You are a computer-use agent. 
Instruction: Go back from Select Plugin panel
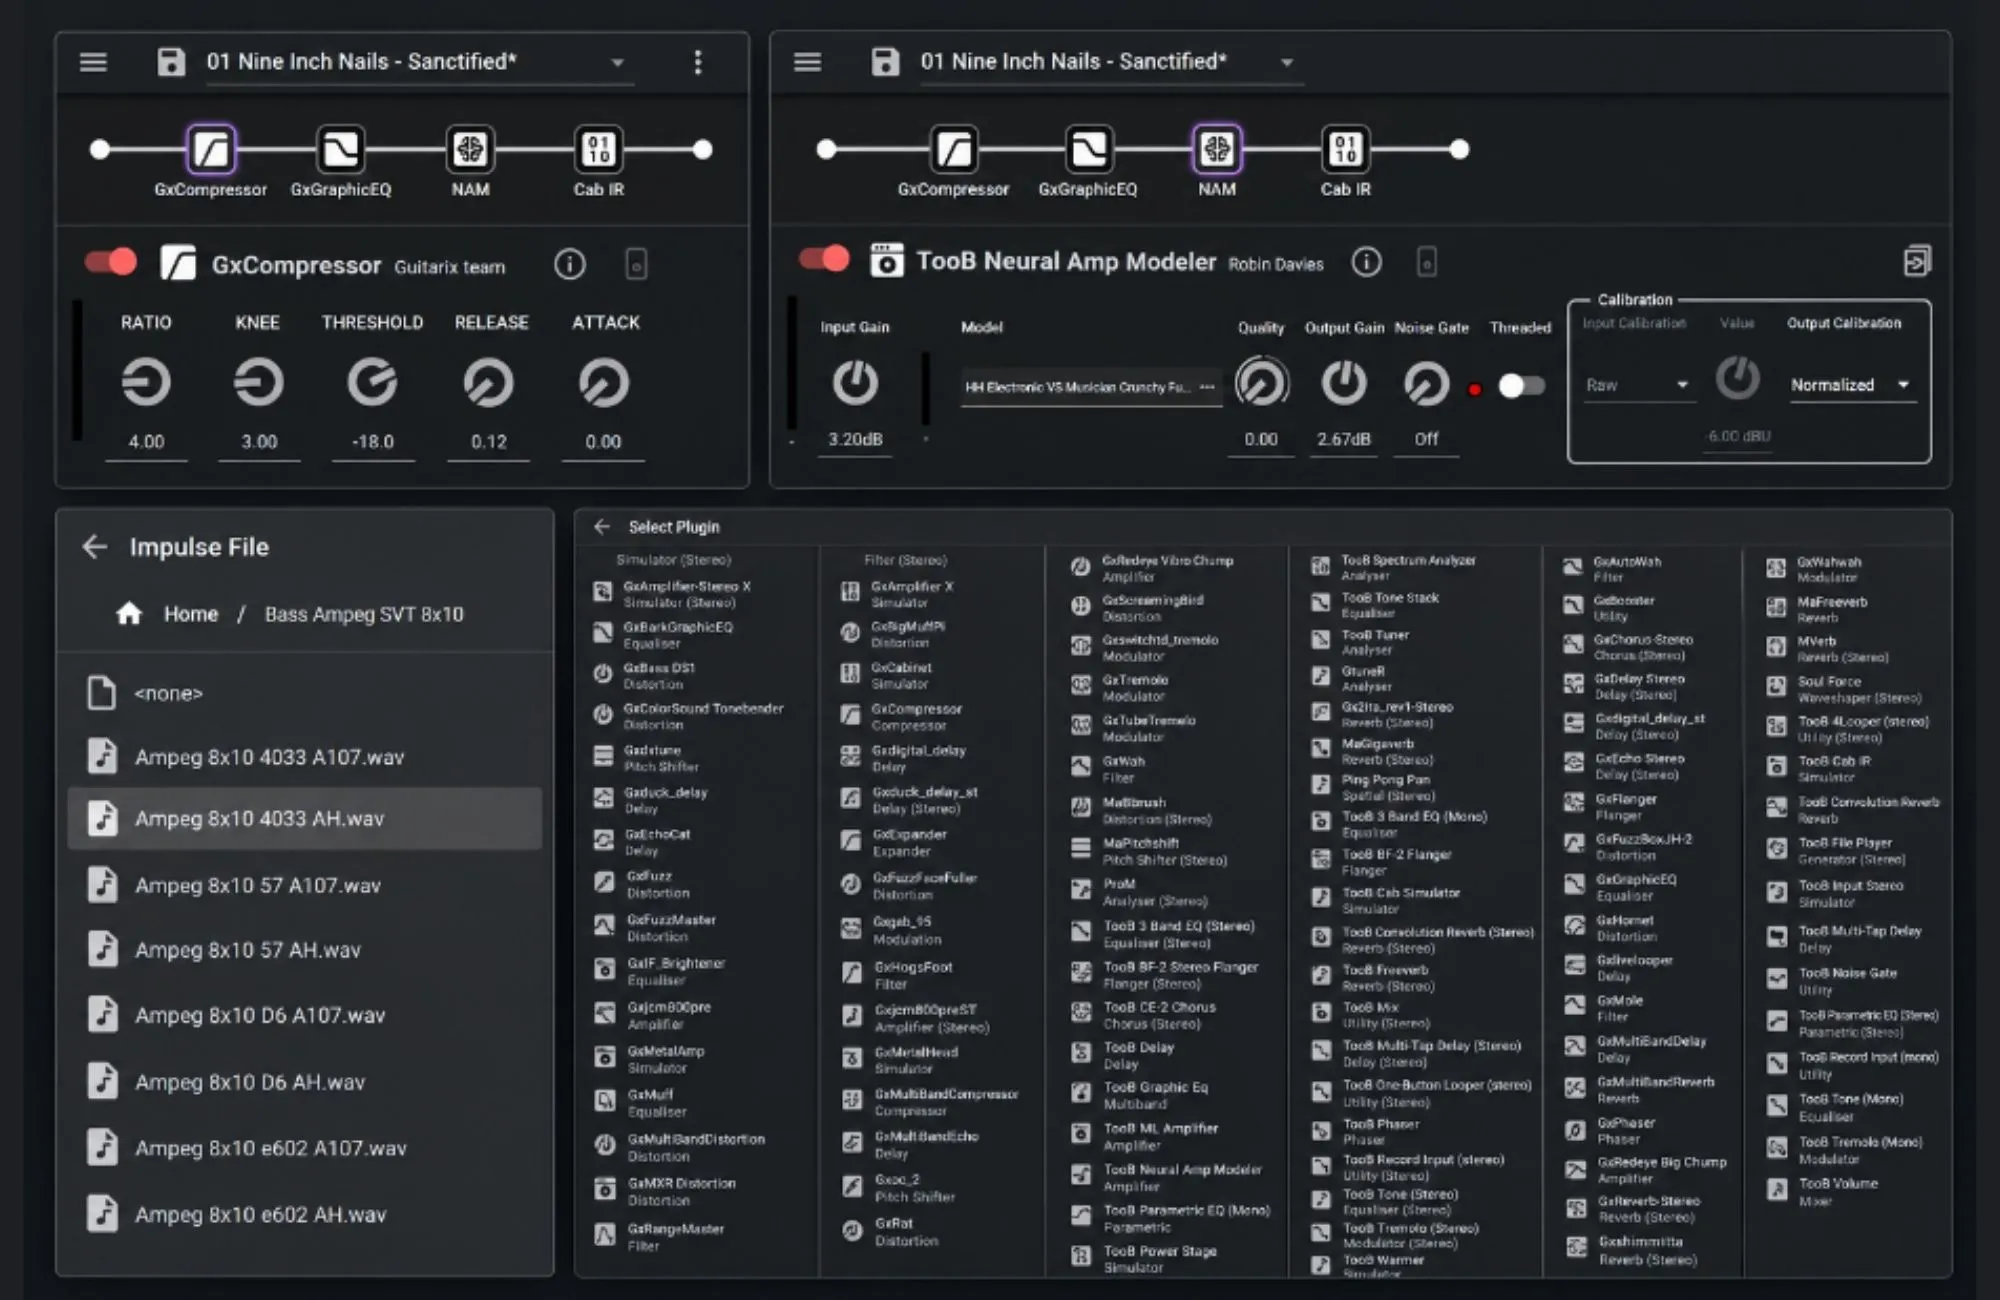(601, 527)
